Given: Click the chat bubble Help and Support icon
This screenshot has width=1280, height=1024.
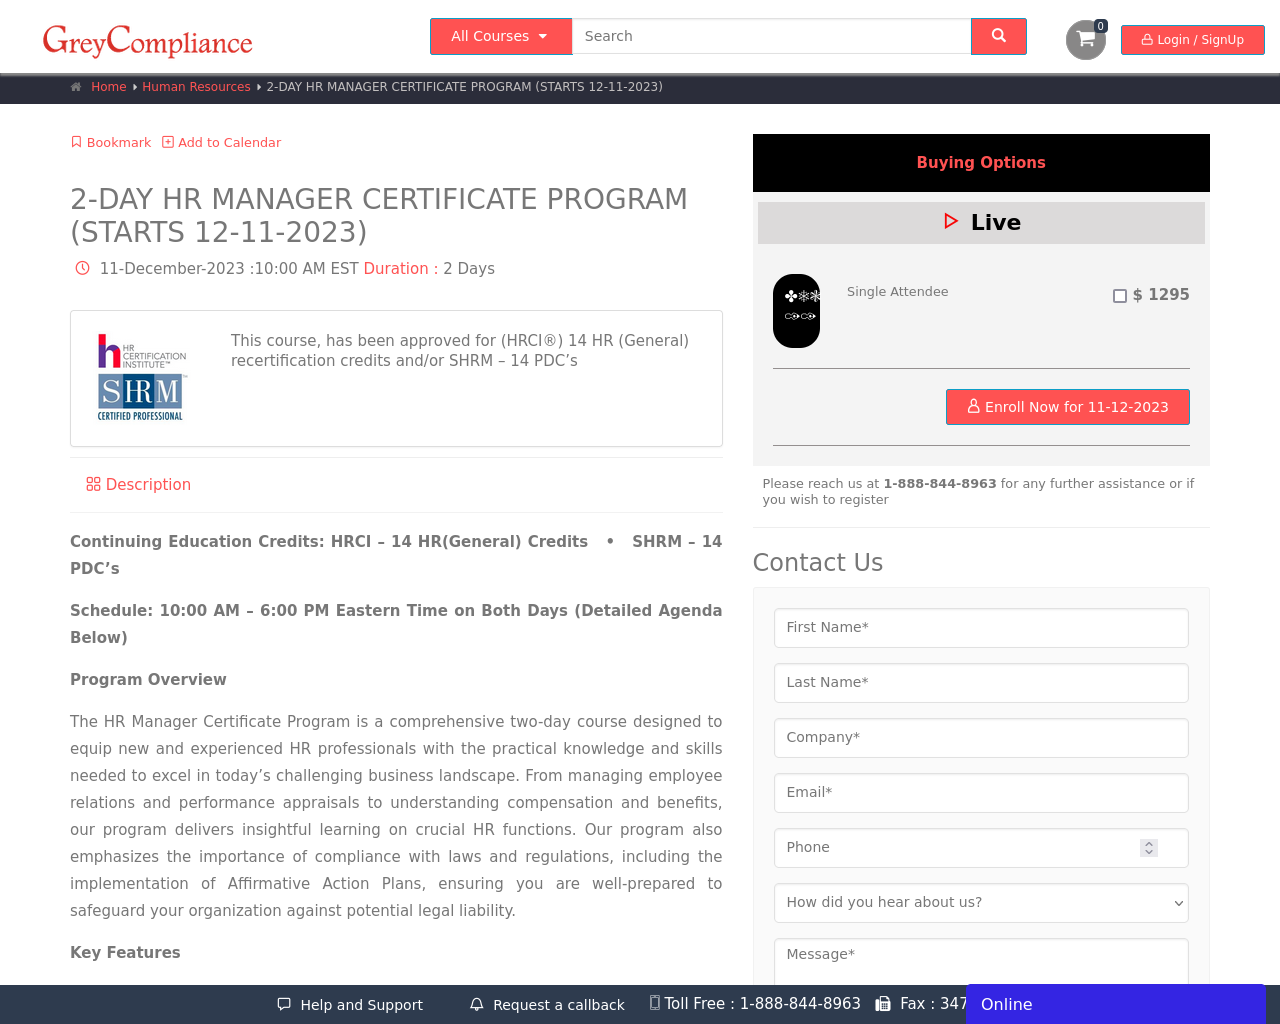Looking at the screenshot, I should click(x=284, y=1004).
